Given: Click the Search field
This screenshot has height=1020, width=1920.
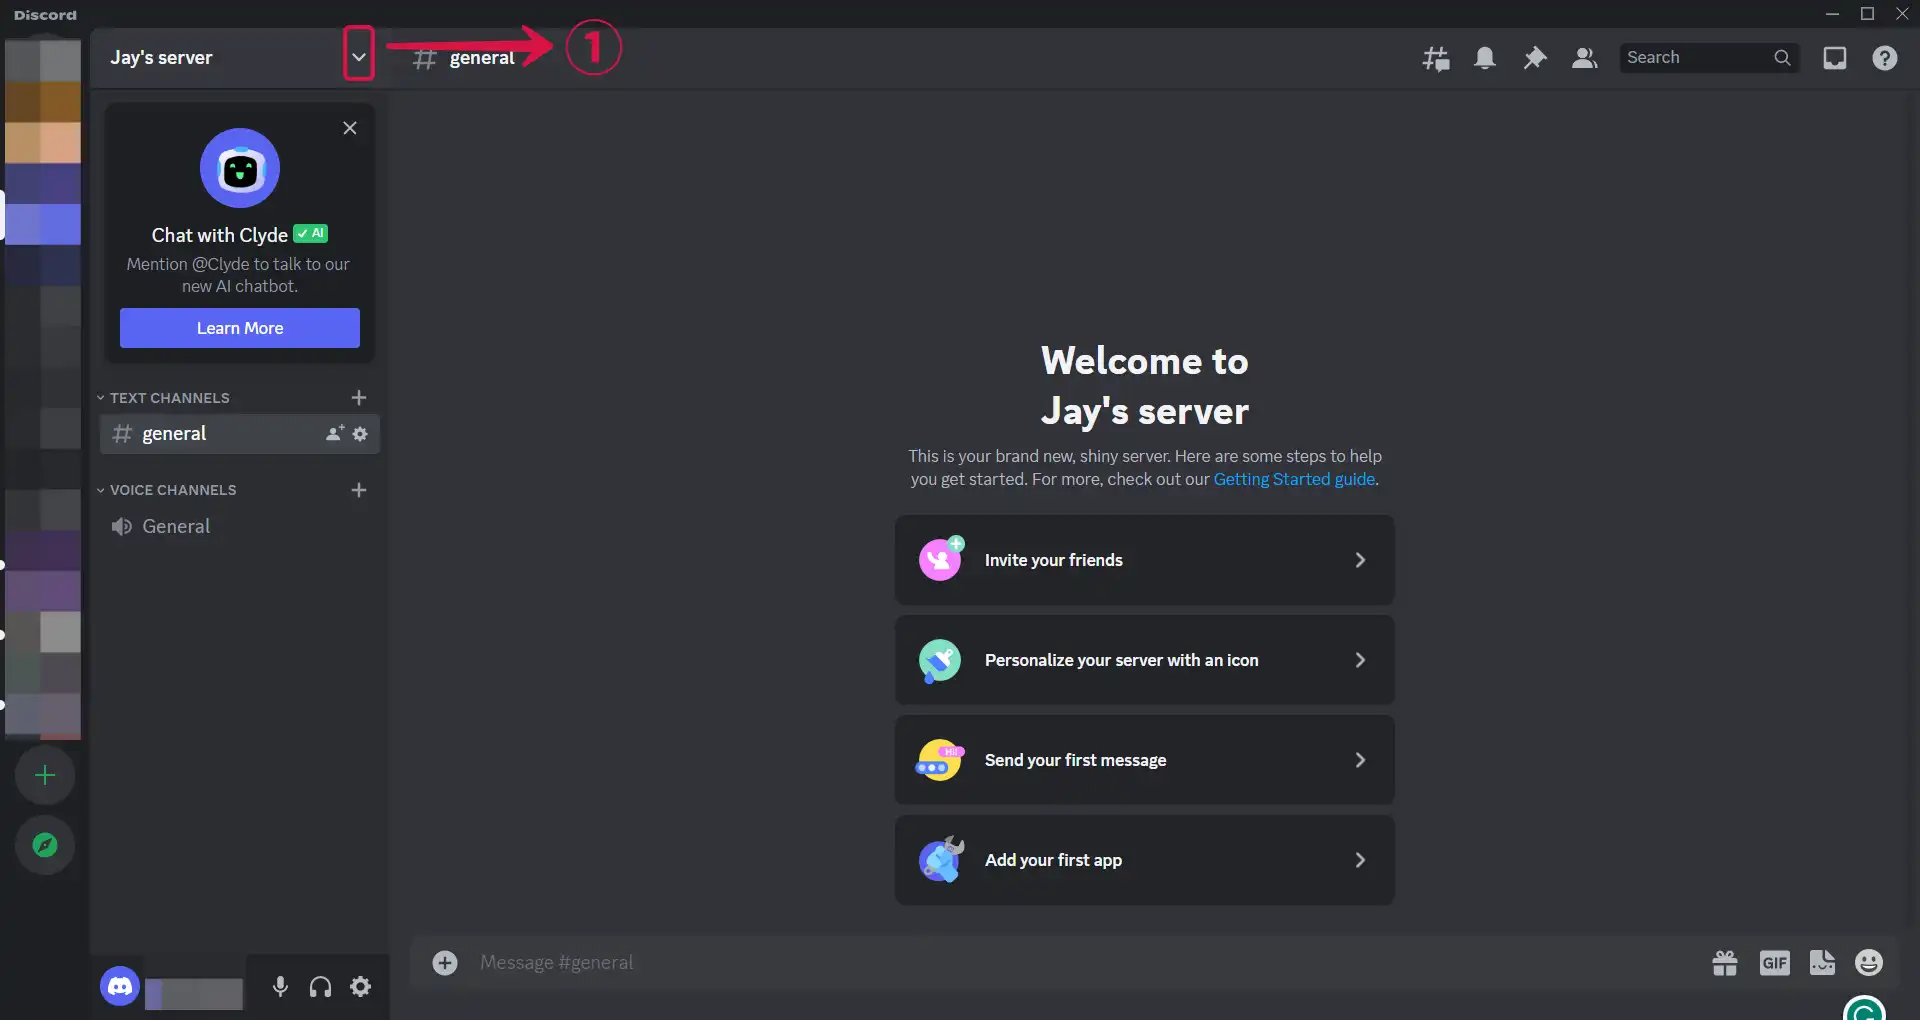Looking at the screenshot, I should (x=1709, y=58).
